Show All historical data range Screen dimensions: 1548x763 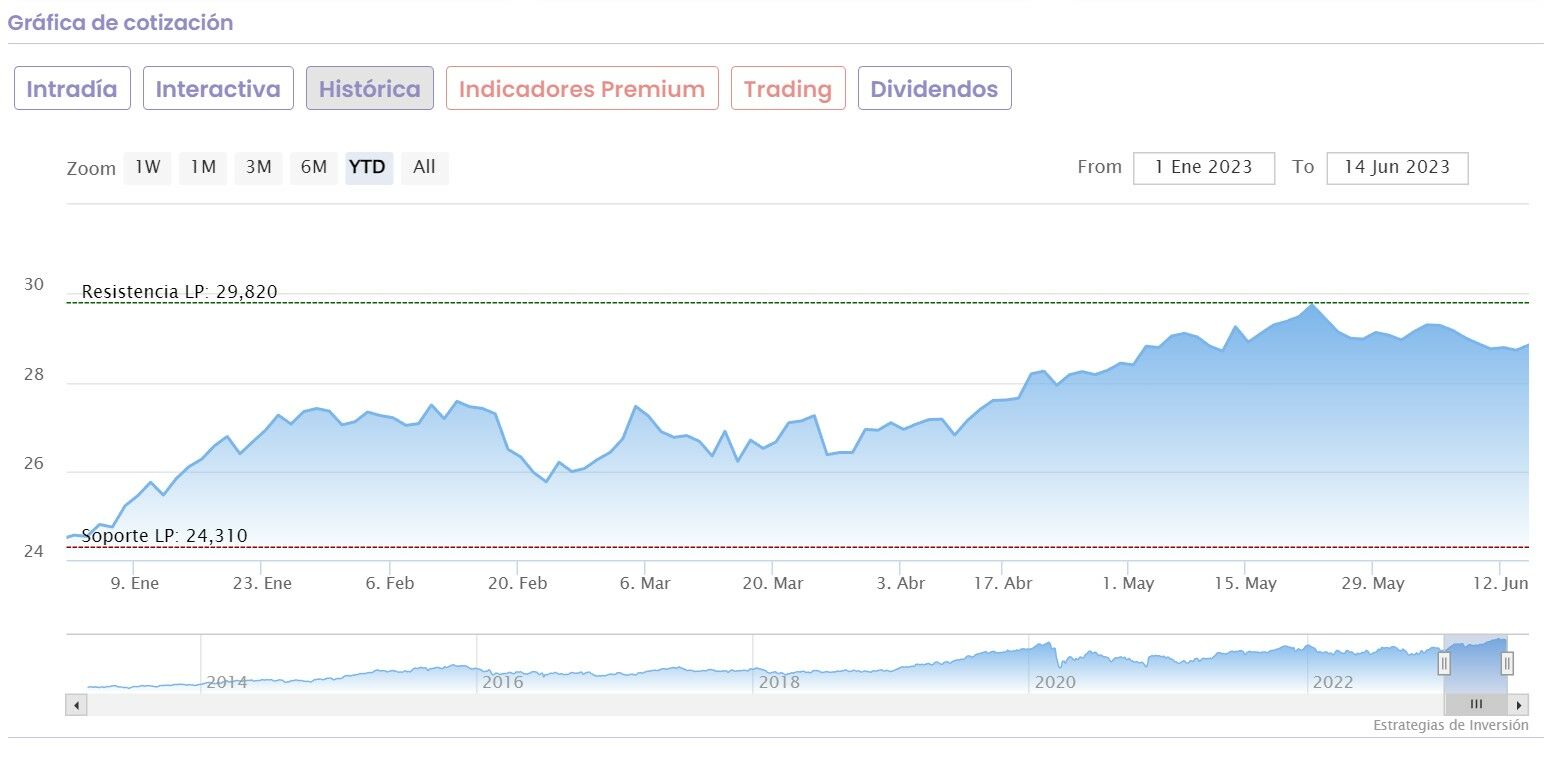(424, 168)
